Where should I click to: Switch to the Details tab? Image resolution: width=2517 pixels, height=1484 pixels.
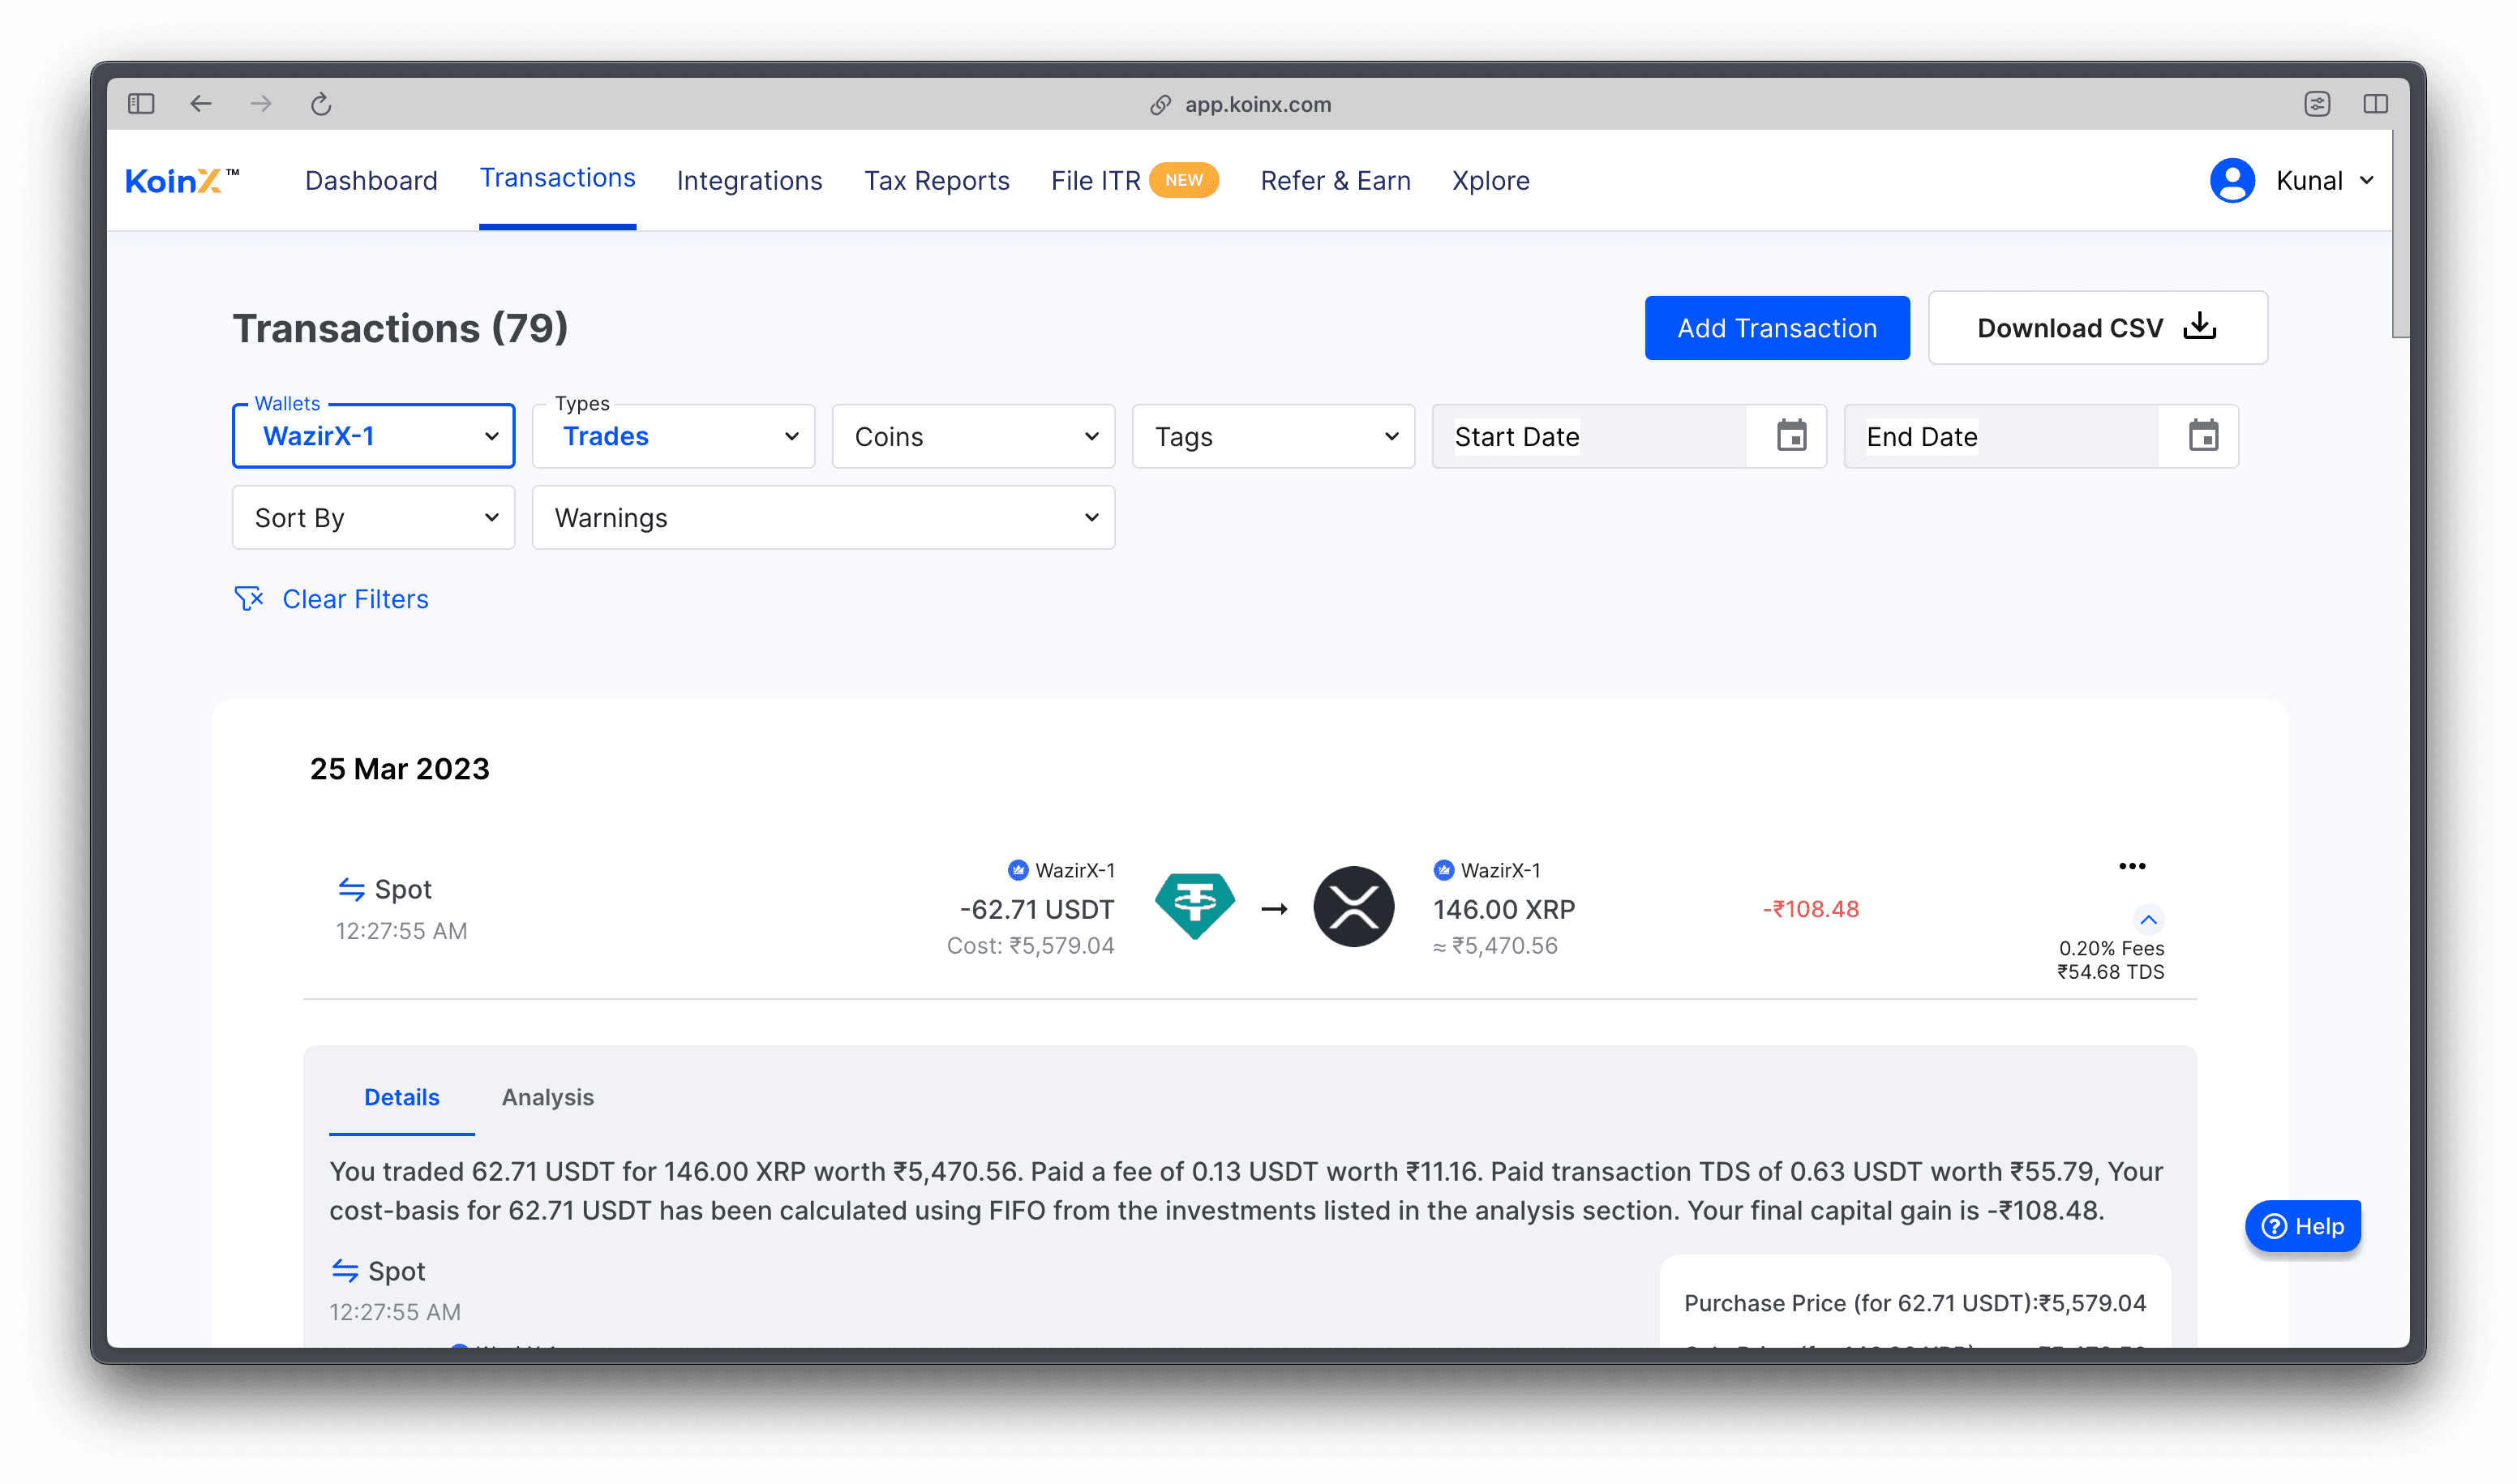tap(402, 1097)
